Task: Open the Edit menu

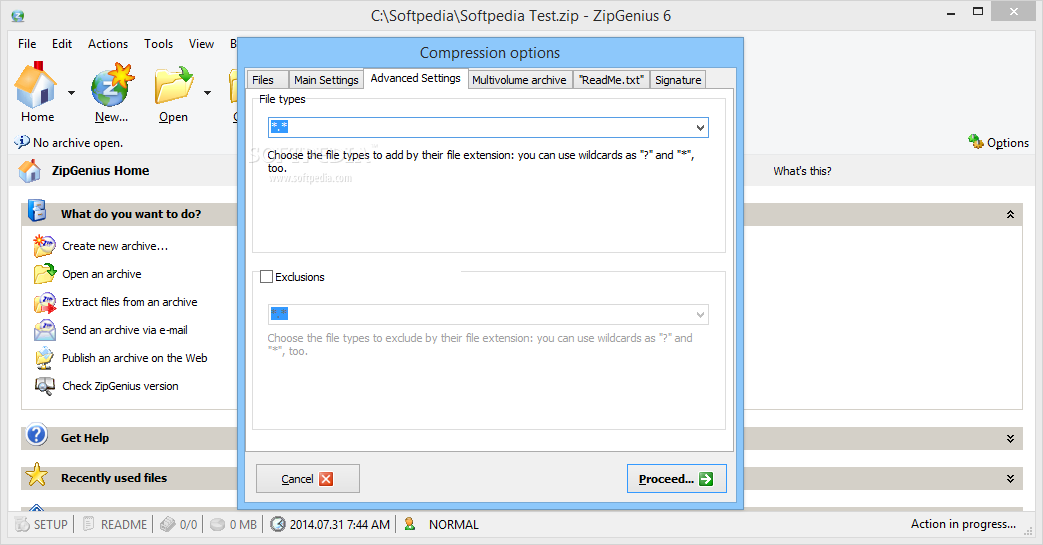Action: click(62, 44)
